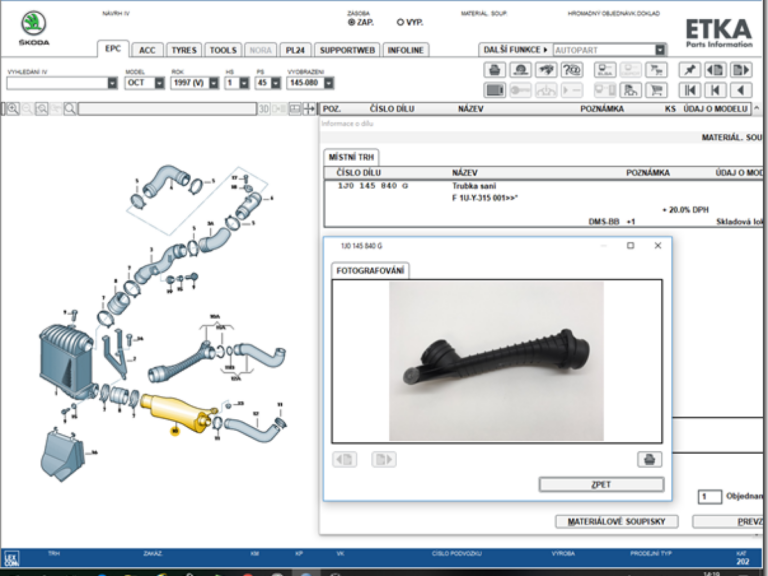Click the pin icon in toolbar
Viewport: 768px width, 576px height.
coord(689,70)
